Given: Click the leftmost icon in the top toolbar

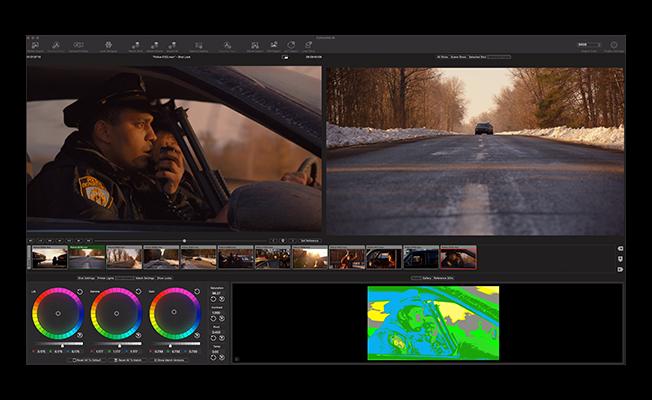Looking at the screenshot, I should (x=35, y=45).
